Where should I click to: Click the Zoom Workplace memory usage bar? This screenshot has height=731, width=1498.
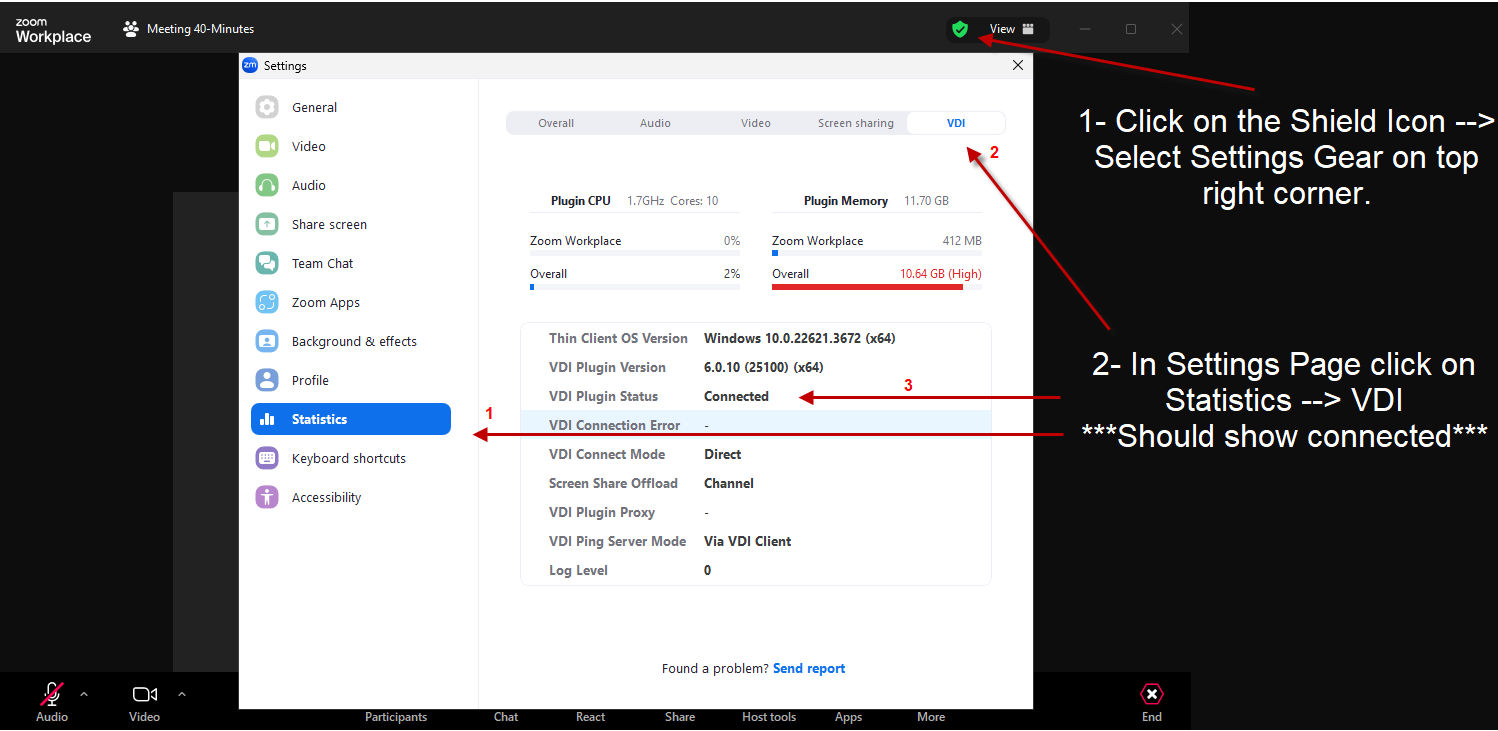coord(877,253)
